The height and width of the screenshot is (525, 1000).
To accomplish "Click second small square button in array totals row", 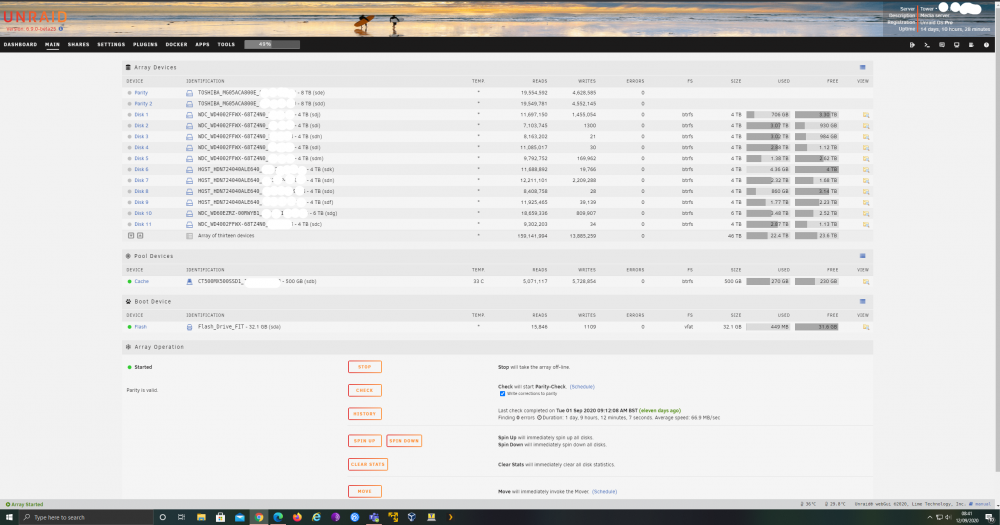I will tap(140, 235).
